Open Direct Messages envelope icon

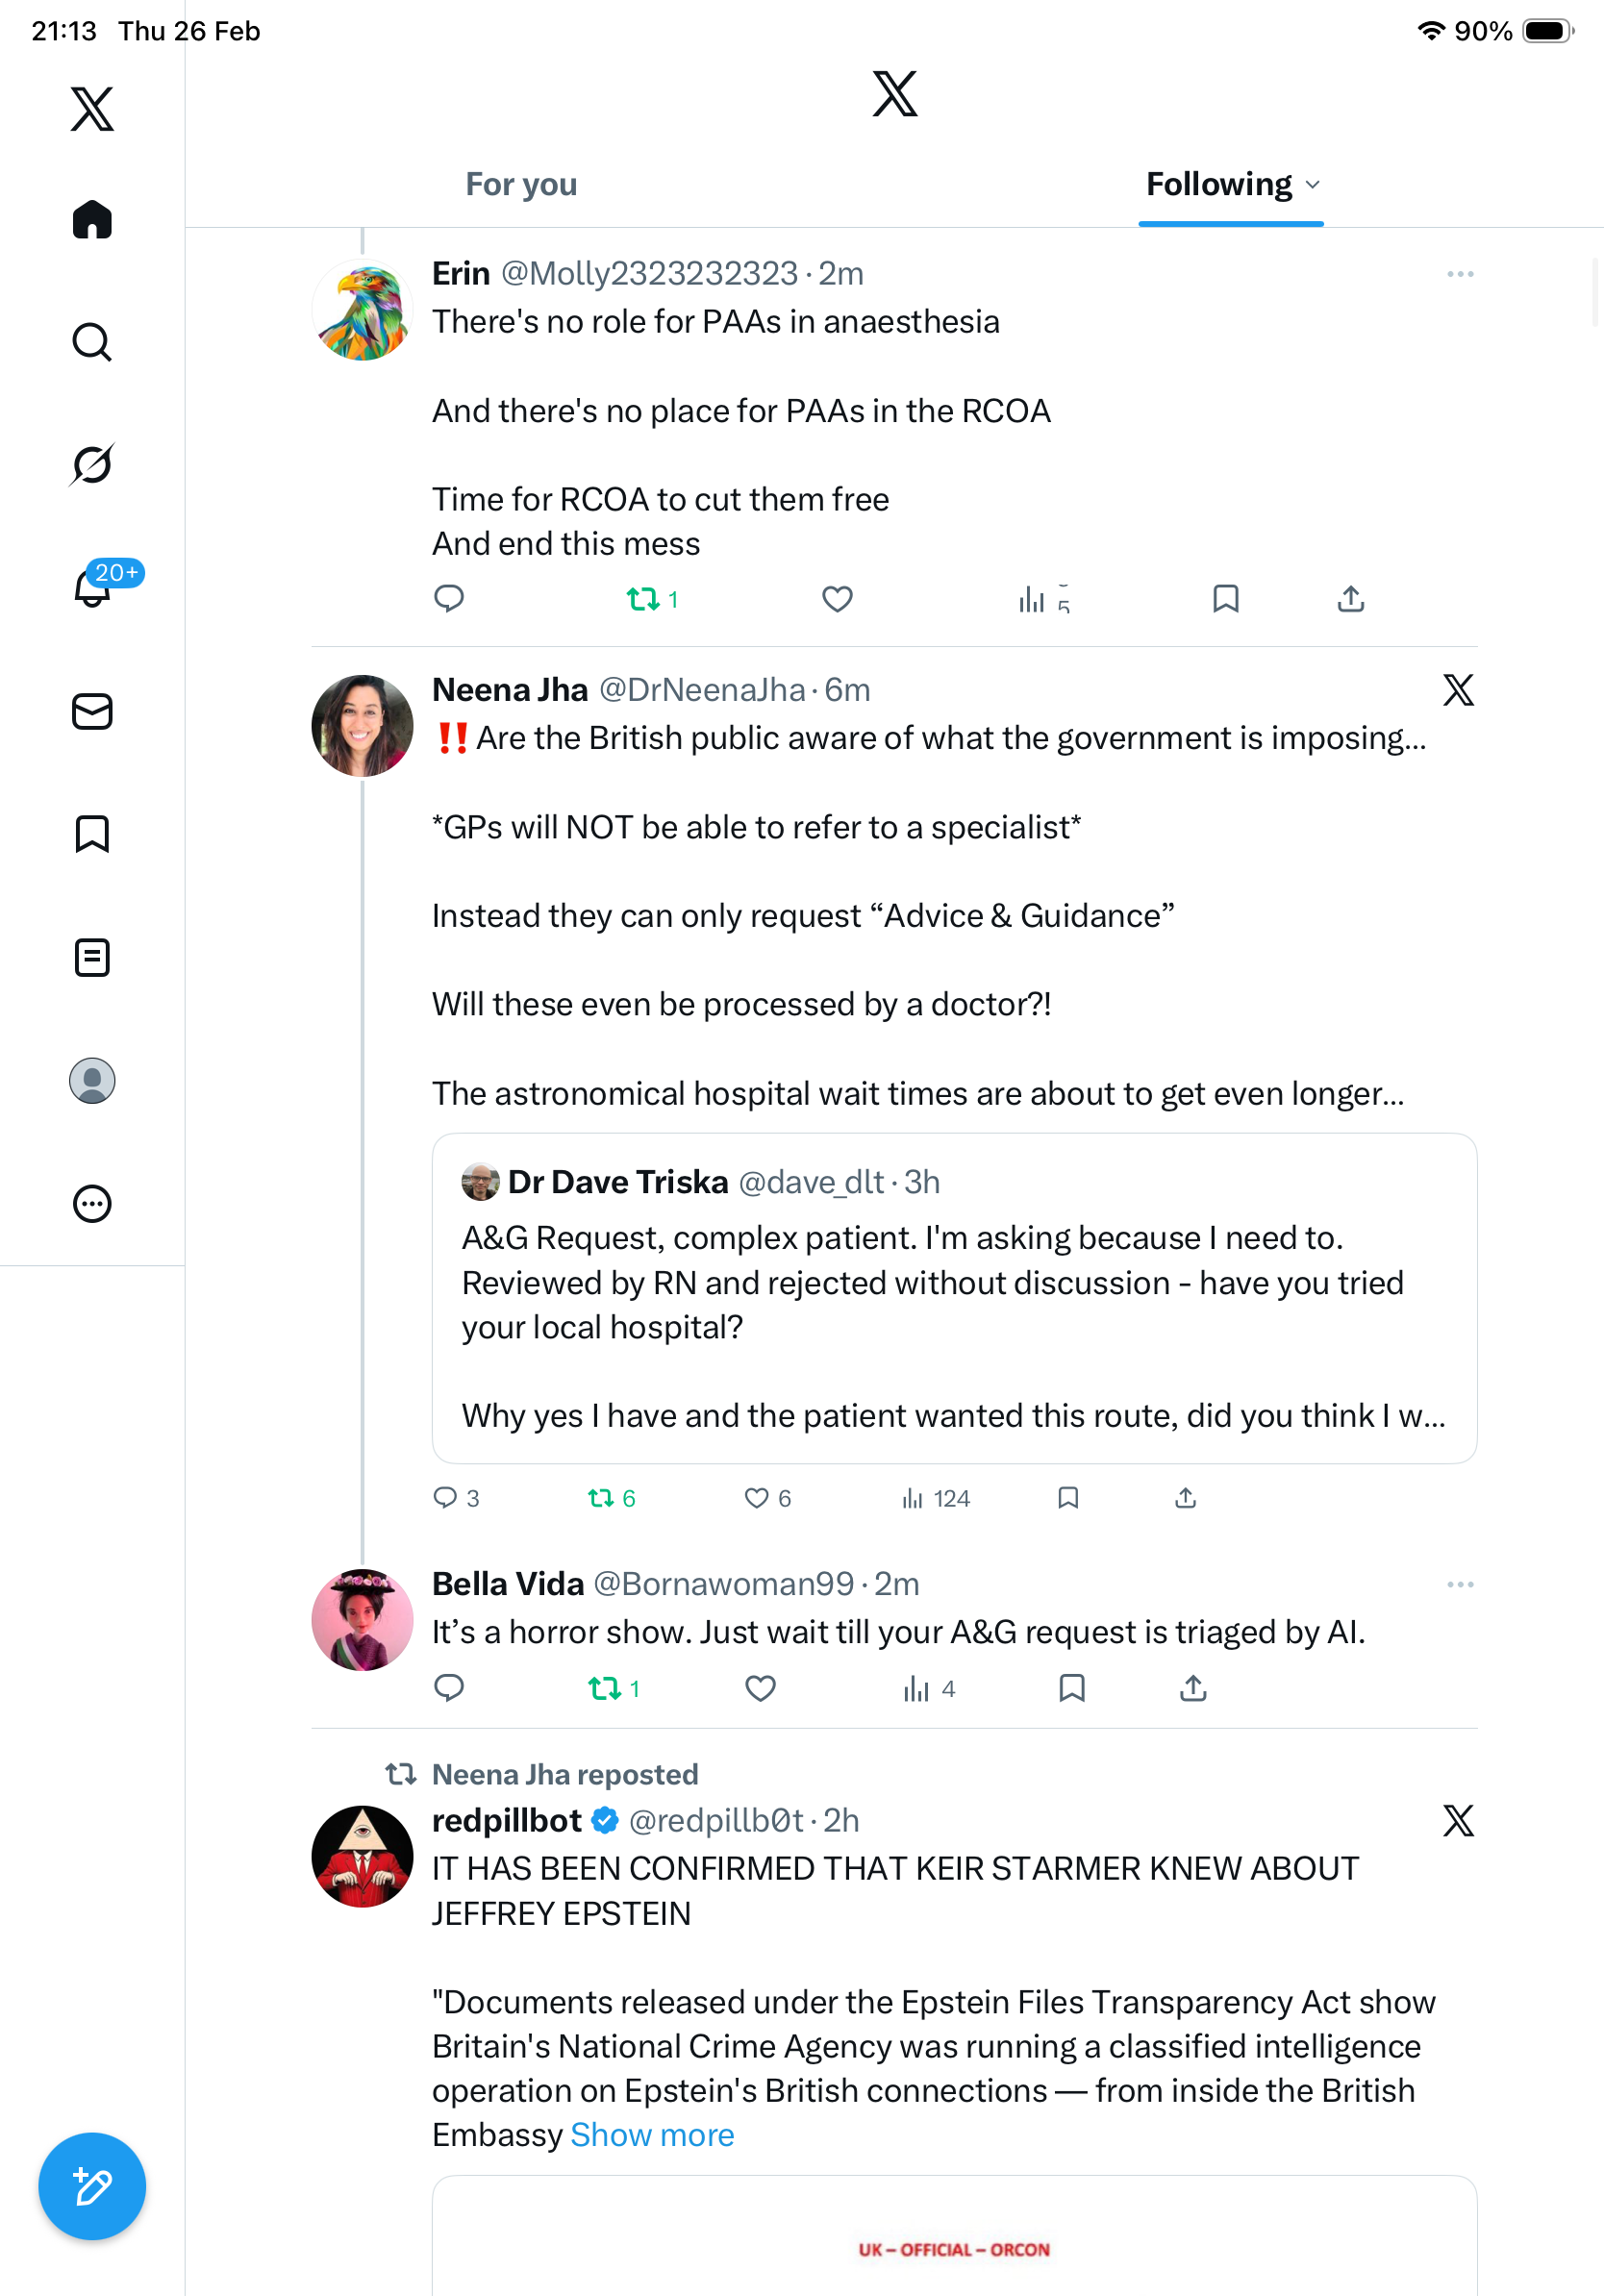coord(92,712)
